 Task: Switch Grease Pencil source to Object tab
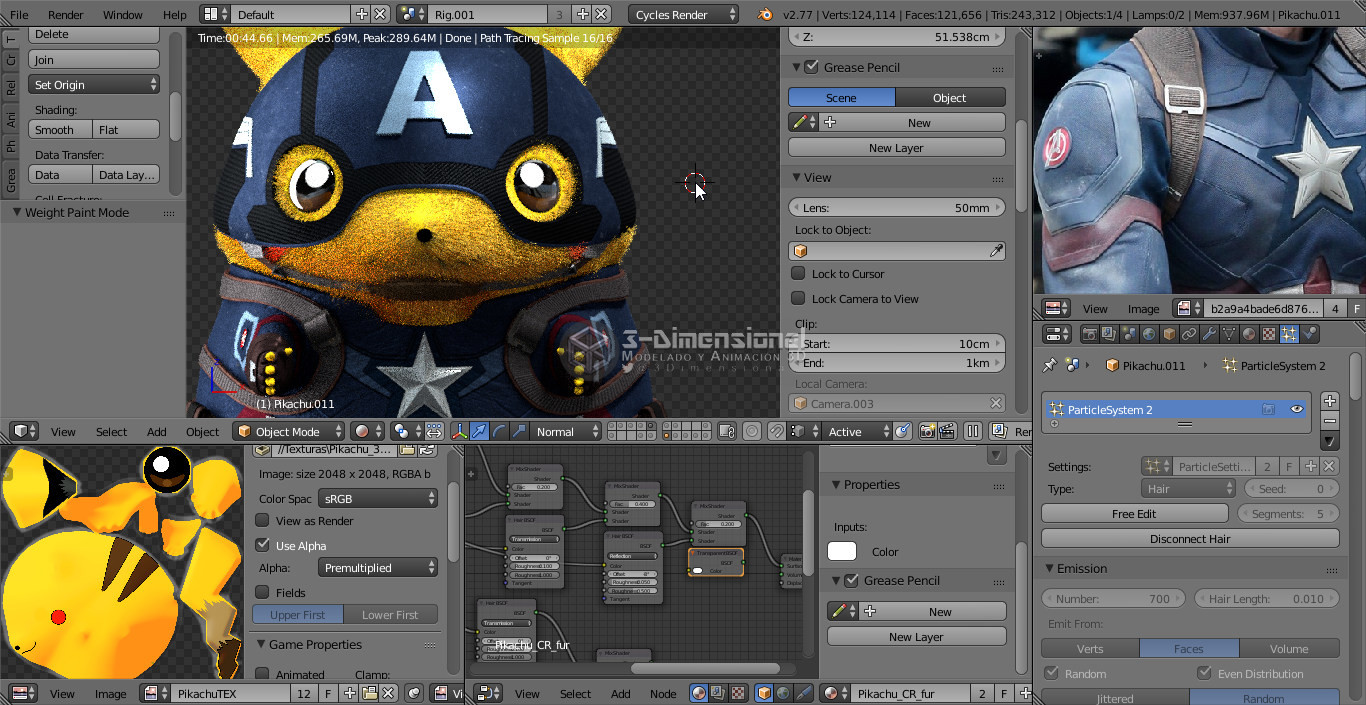tap(949, 97)
